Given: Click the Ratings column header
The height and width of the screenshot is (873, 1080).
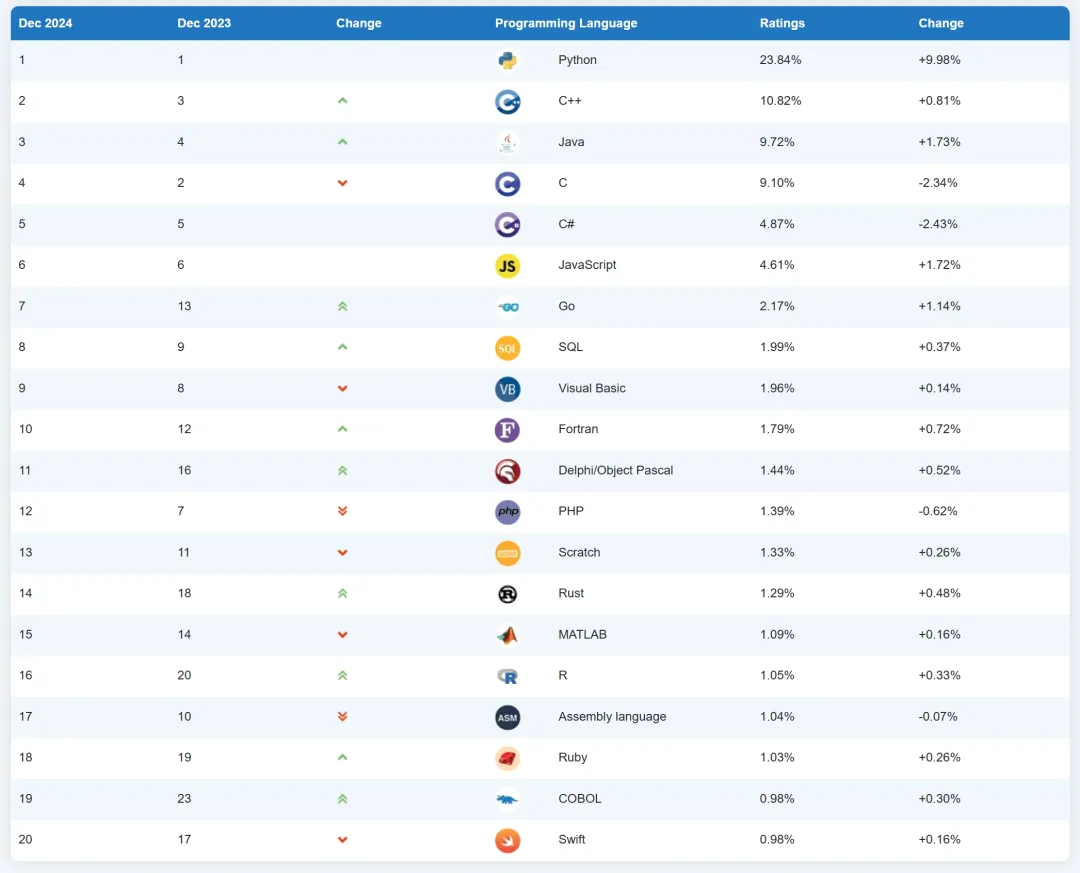Looking at the screenshot, I should [x=782, y=23].
